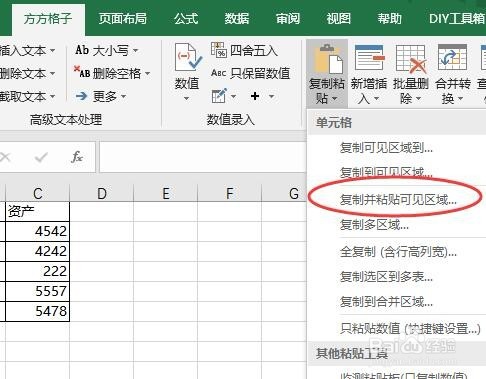This screenshot has height=379, width=486.
Task: Switch to the DIY工具箱 tab
Action: pos(457,19)
